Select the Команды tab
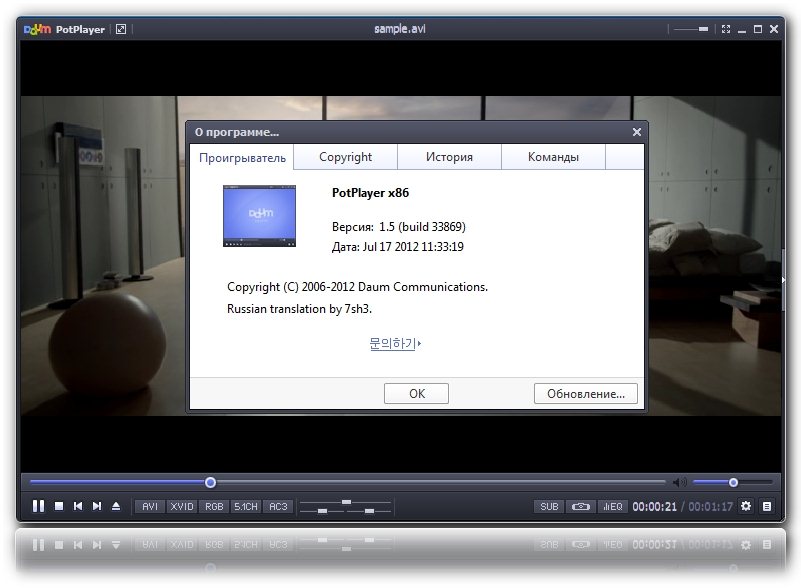The width and height of the screenshot is (801, 588). click(553, 157)
